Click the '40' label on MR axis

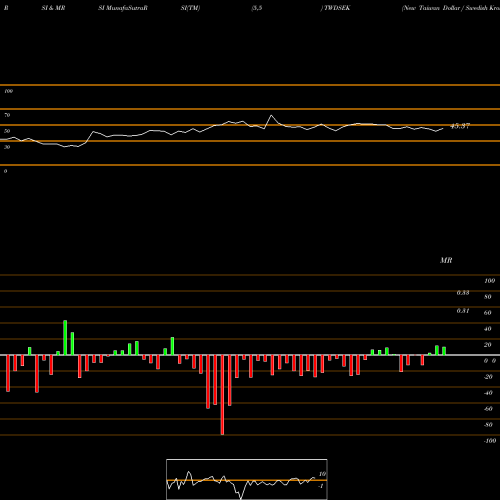click(488, 329)
